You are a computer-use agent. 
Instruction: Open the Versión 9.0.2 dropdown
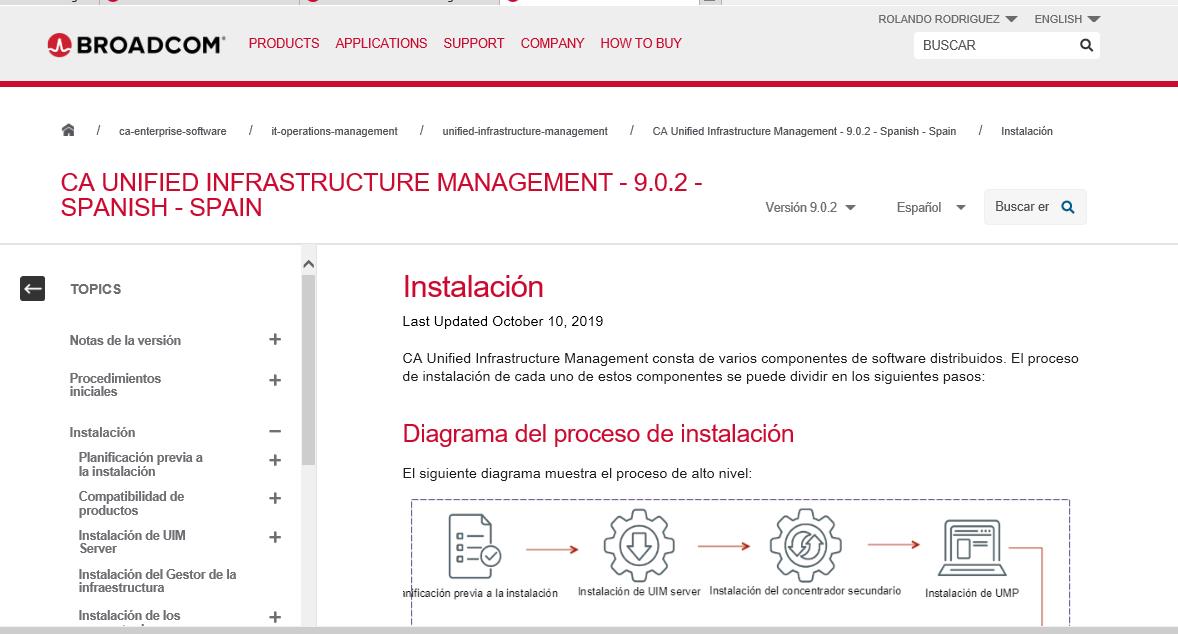tap(810, 207)
